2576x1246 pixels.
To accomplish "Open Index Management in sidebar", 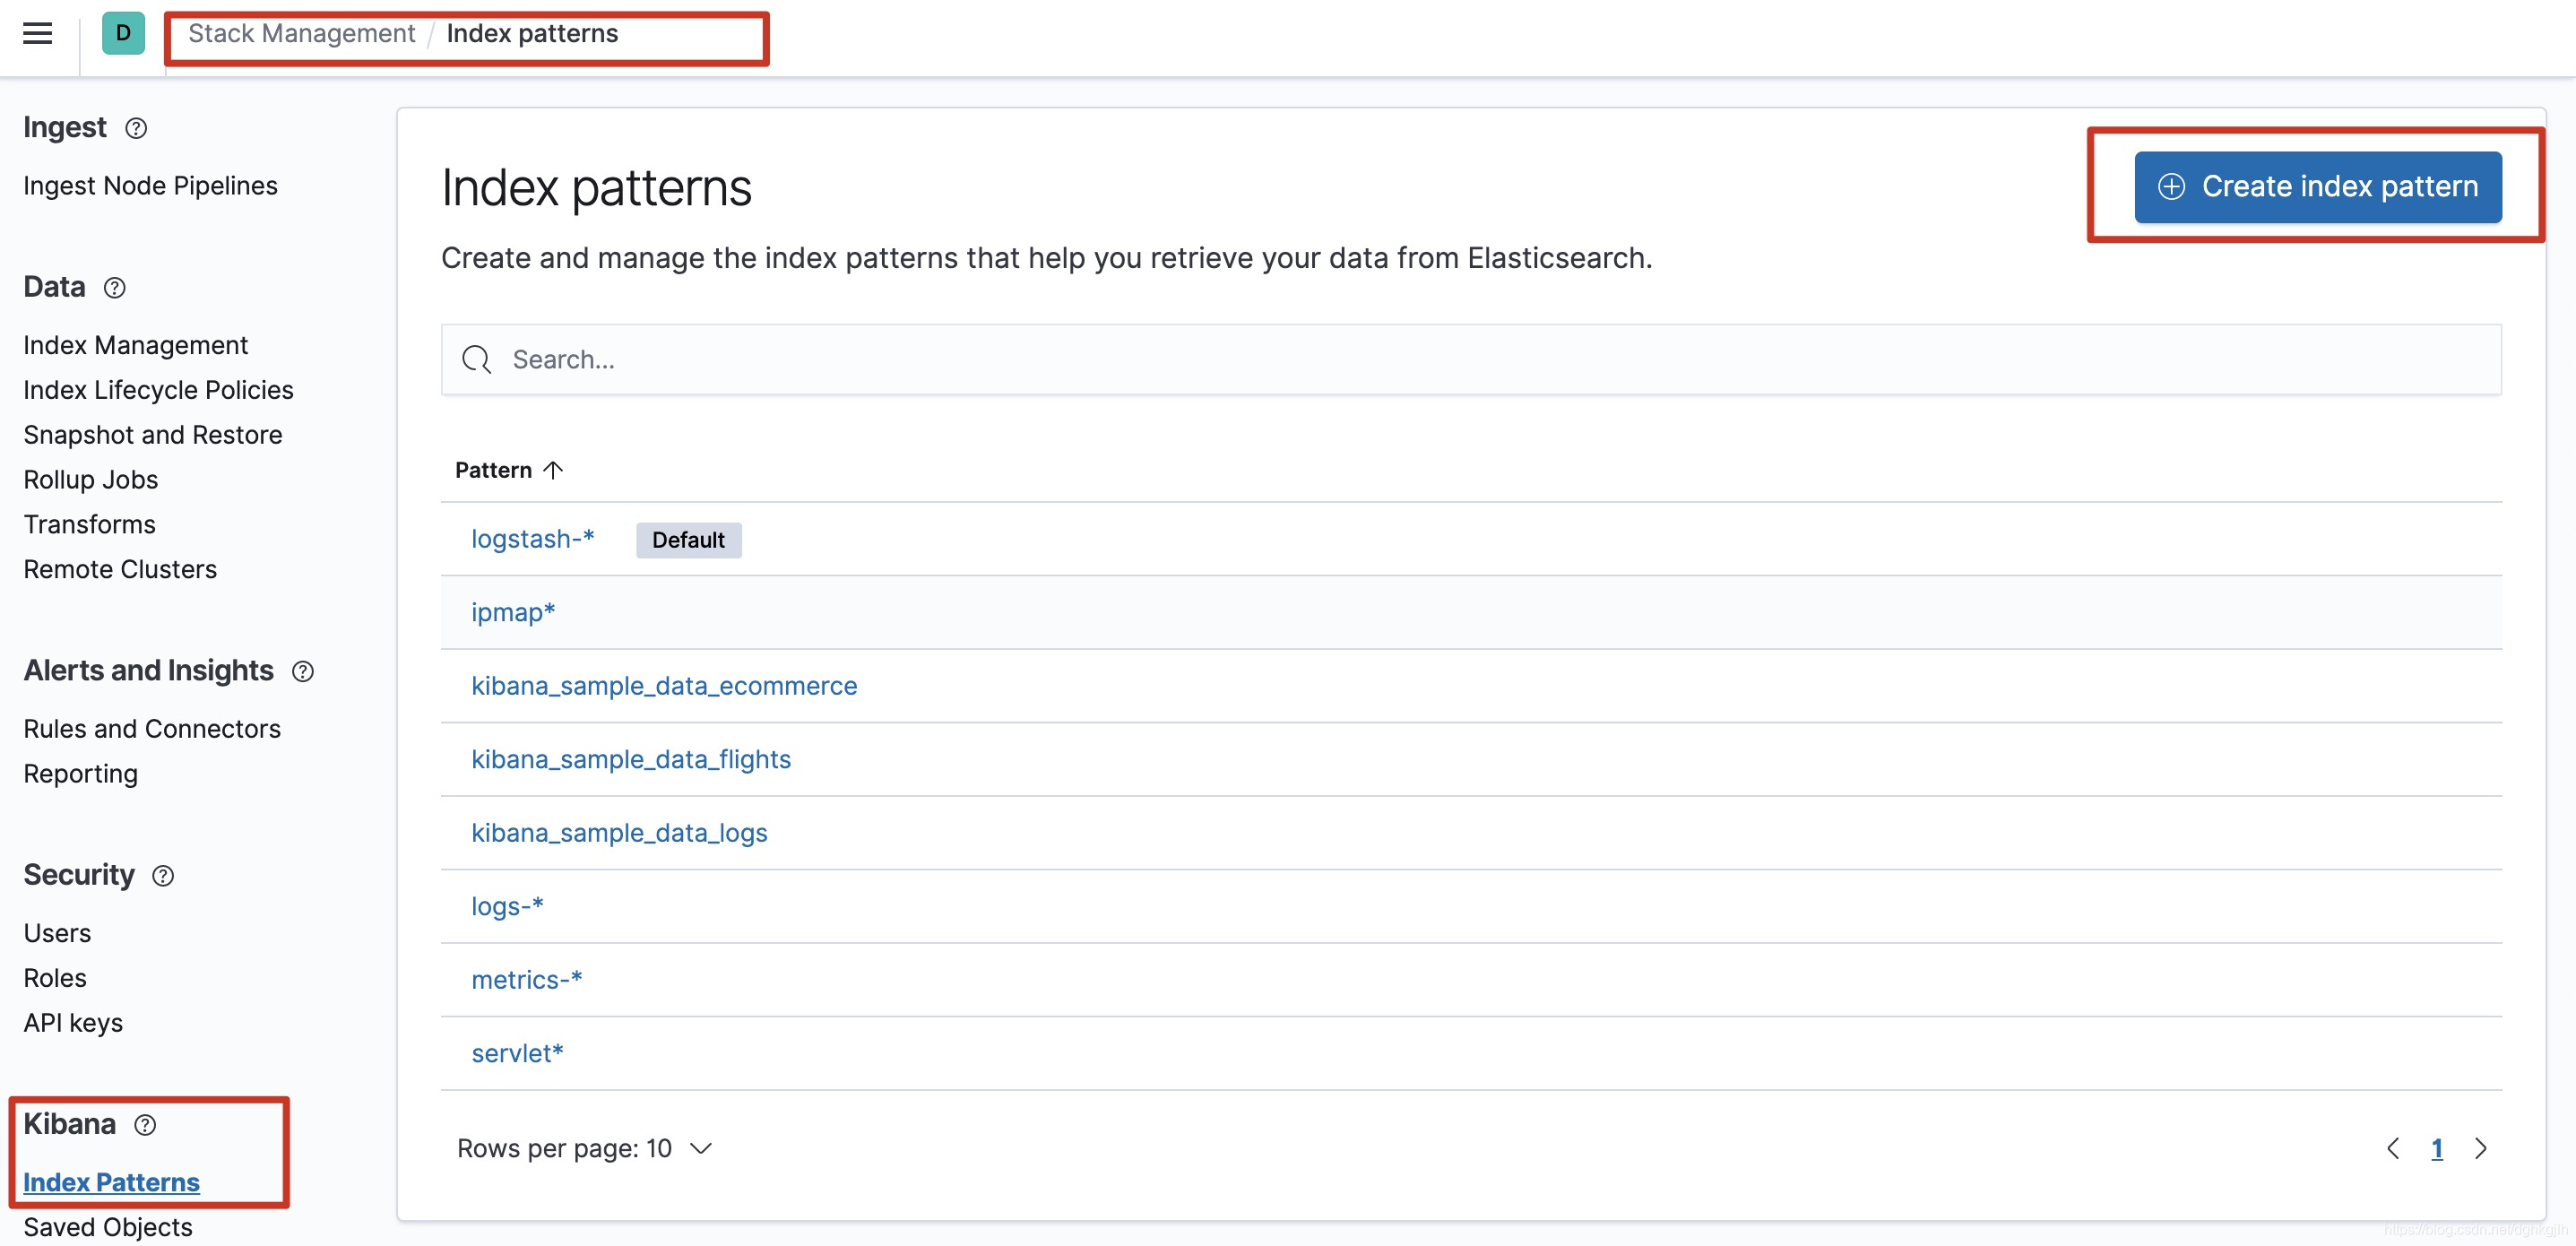I will (x=135, y=345).
